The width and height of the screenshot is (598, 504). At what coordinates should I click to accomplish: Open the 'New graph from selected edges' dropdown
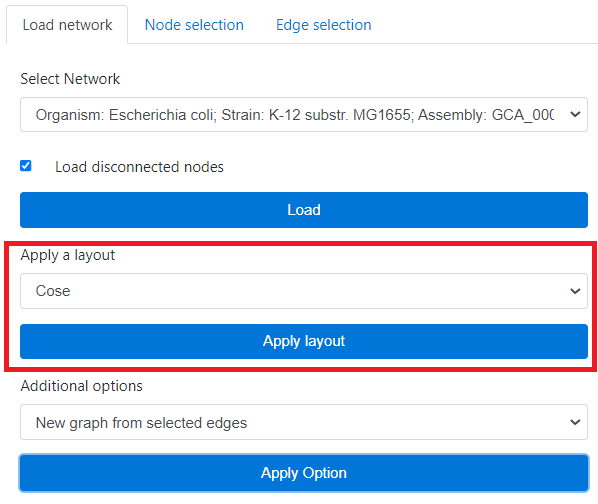pos(304,422)
